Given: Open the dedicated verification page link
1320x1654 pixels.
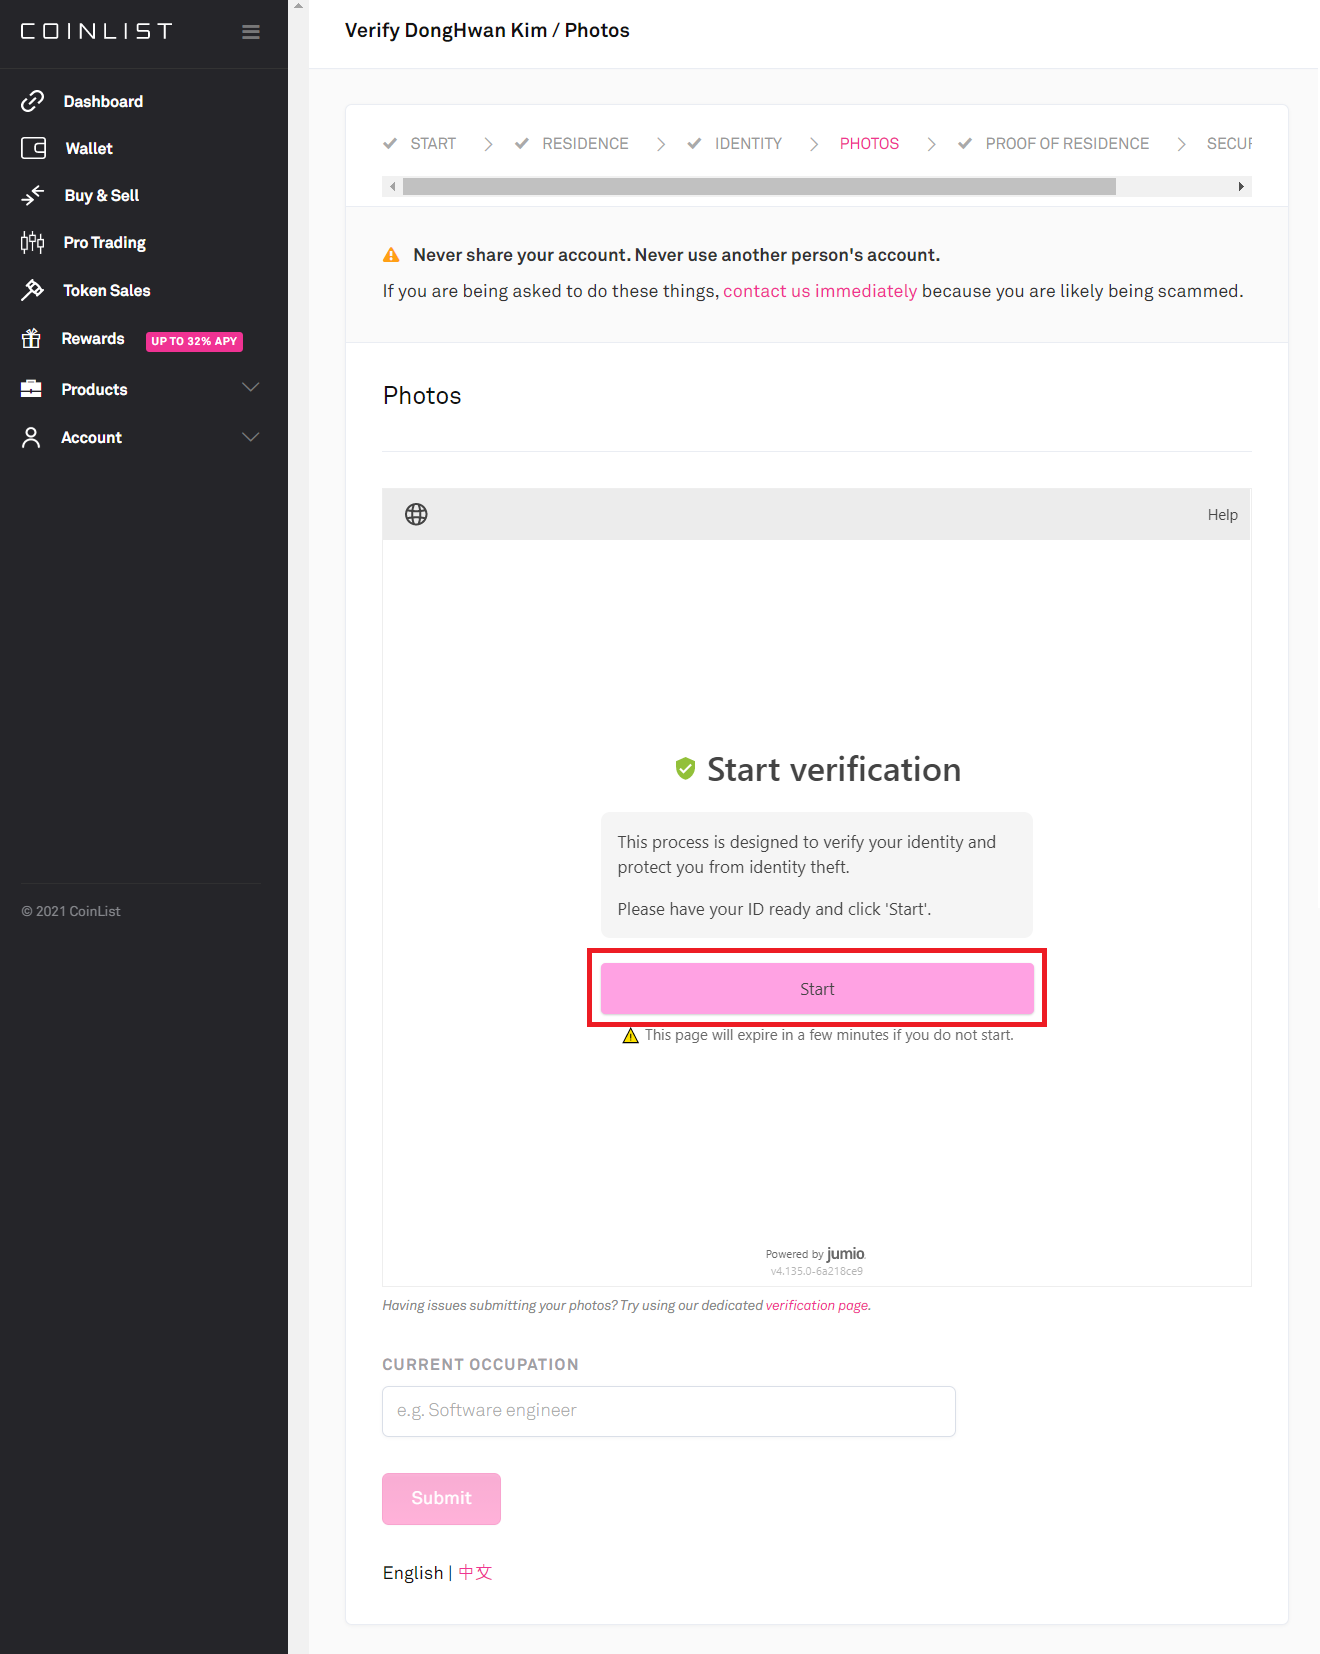Looking at the screenshot, I should pyautogui.click(x=817, y=1305).
